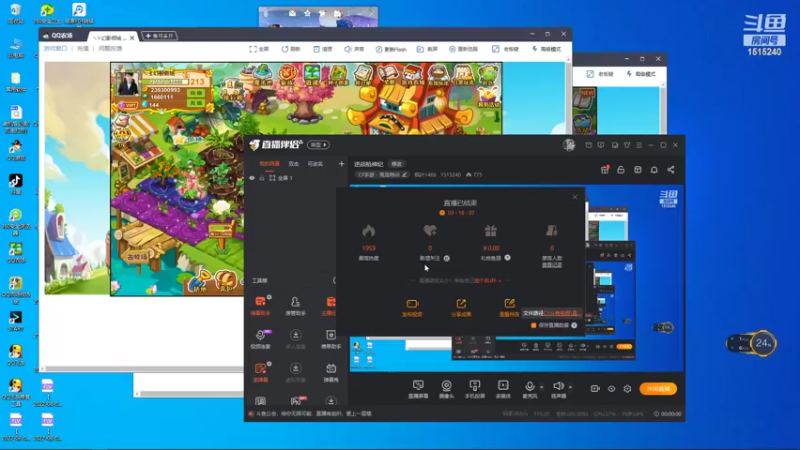Click the 查看记录 link under kicked users
The height and width of the screenshot is (450, 800).
click(x=552, y=265)
